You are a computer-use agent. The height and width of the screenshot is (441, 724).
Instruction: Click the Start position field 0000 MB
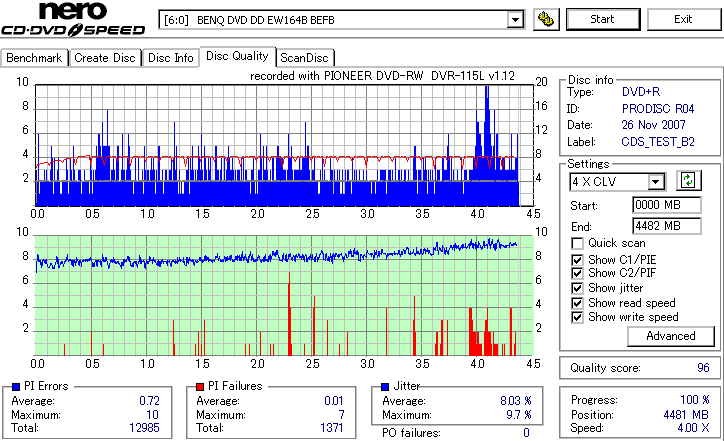tap(666, 205)
